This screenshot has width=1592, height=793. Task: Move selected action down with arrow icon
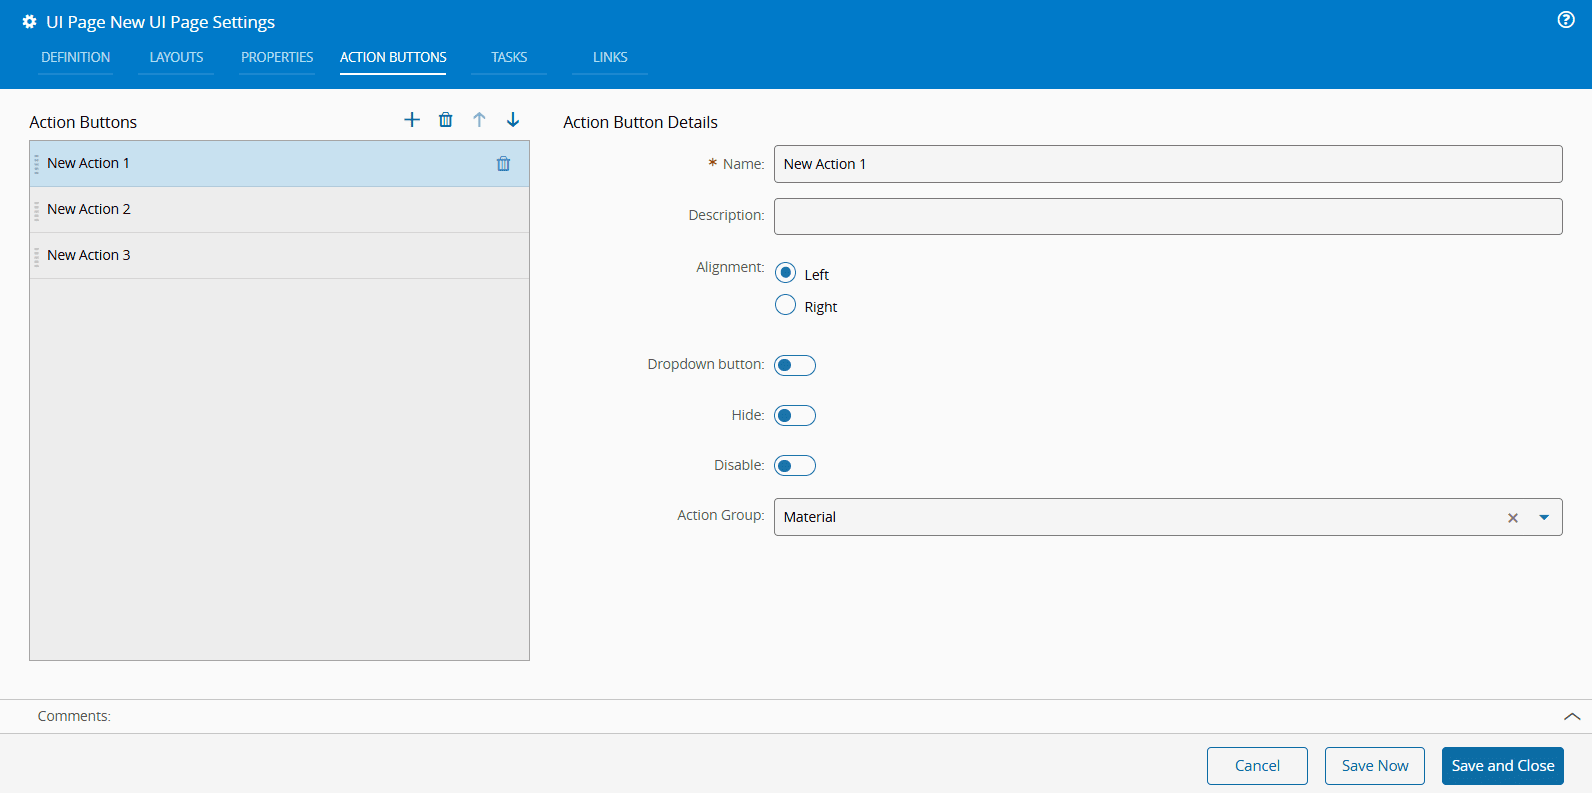point(513,120)
